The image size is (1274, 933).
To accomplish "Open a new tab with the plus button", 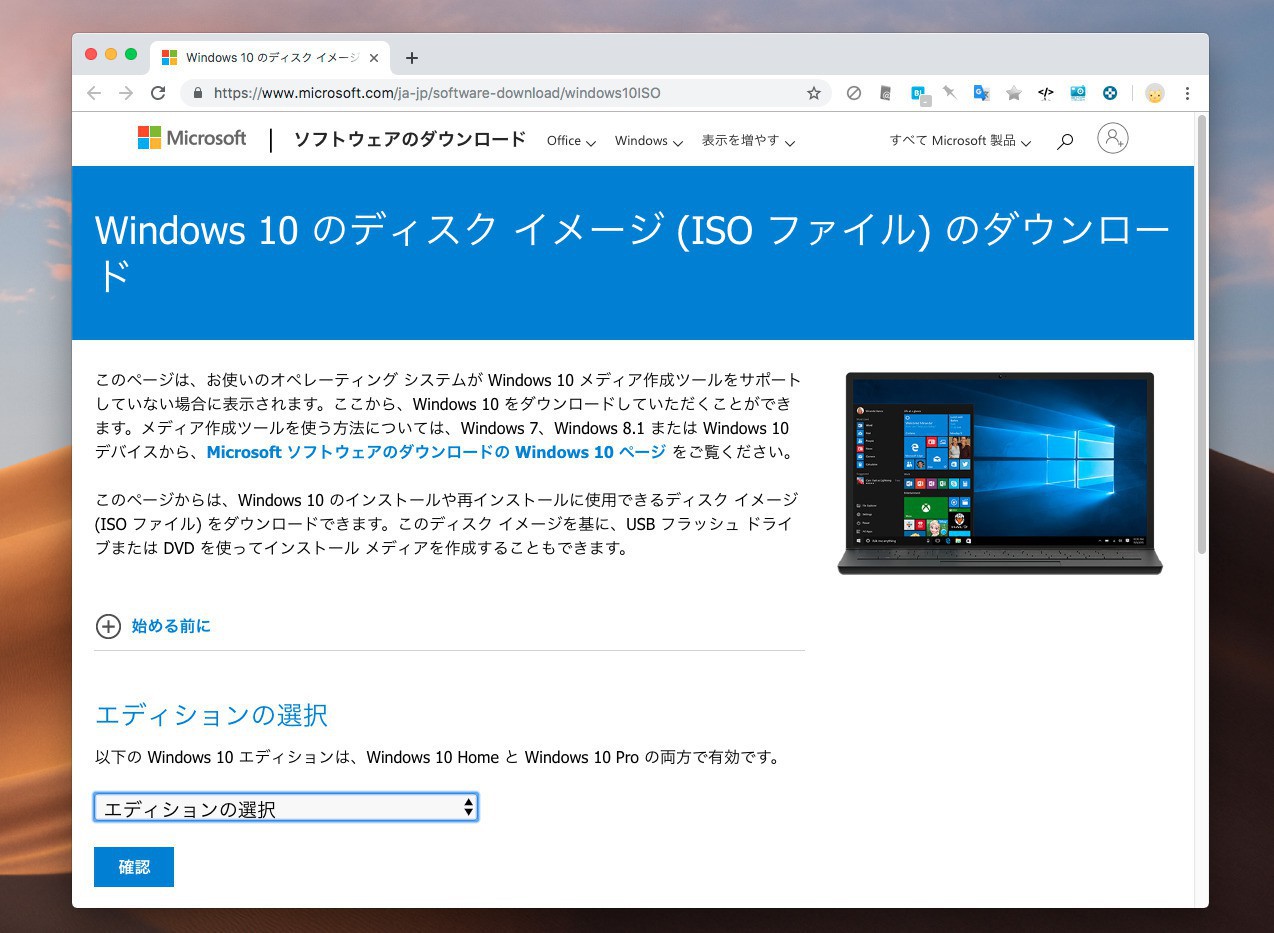I will 412,58.
